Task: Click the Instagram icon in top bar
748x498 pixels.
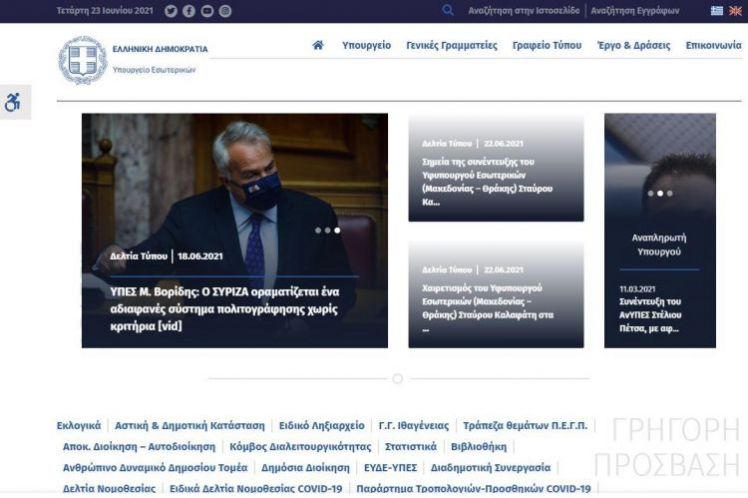Action: (x=225, y=11)
